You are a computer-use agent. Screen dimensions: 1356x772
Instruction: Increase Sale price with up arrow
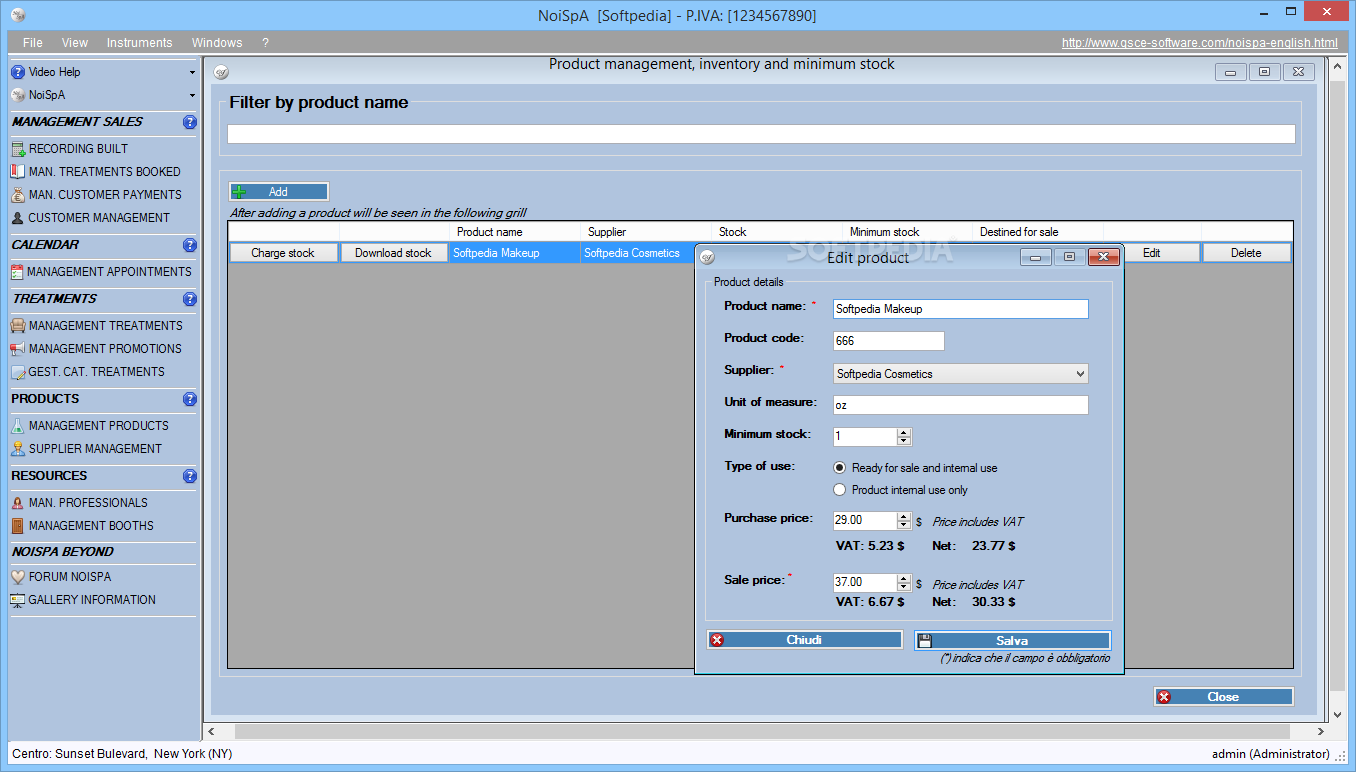904,579
